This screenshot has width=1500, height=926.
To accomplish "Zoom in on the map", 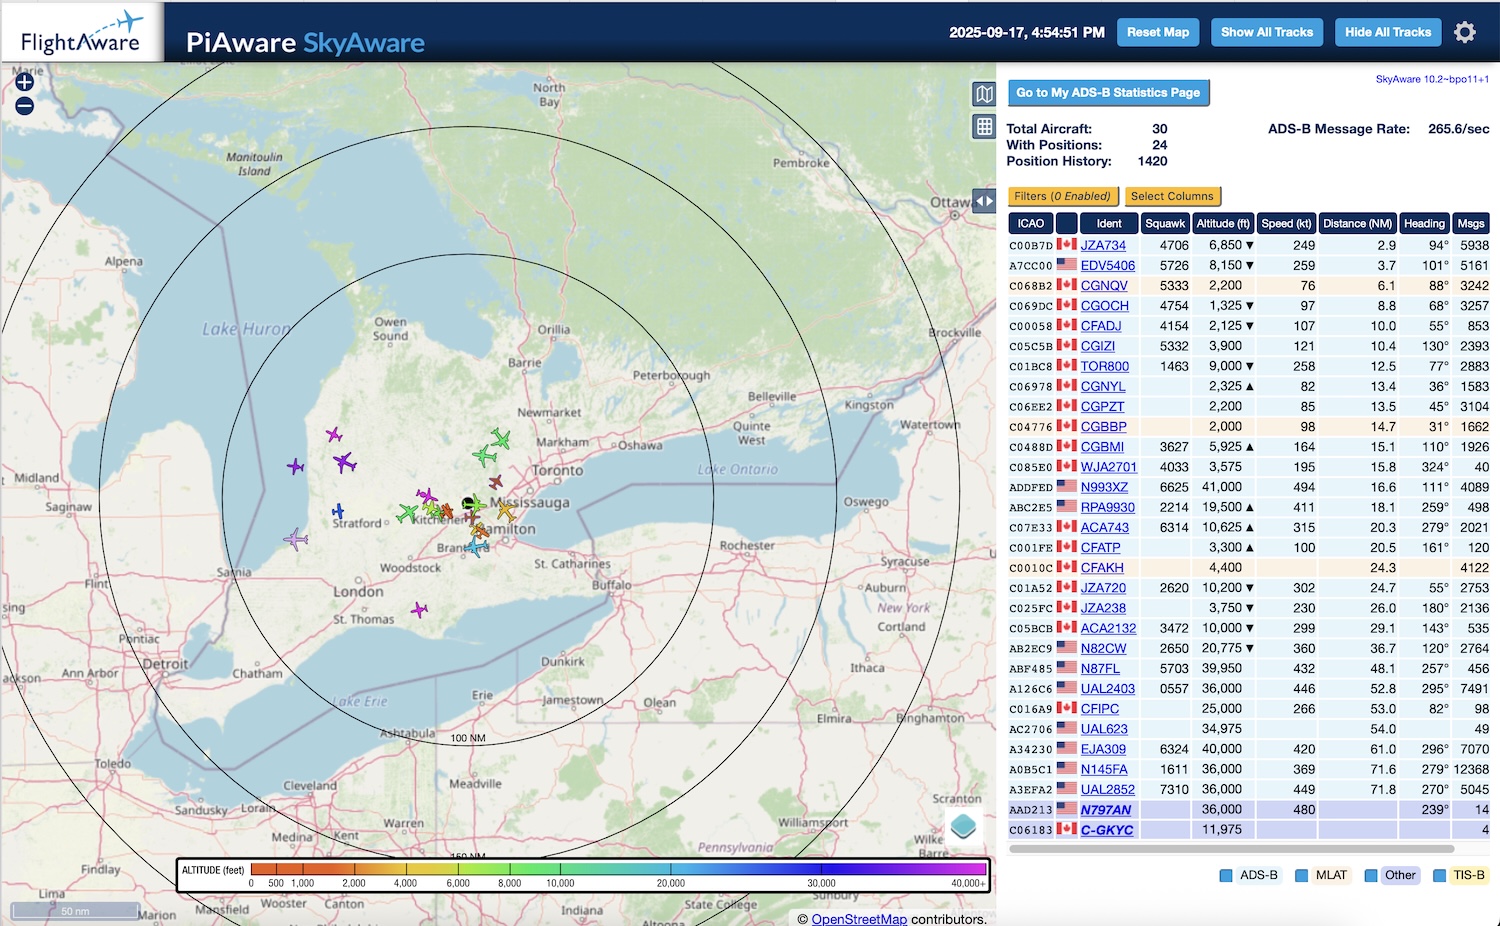I will point(25,83).
